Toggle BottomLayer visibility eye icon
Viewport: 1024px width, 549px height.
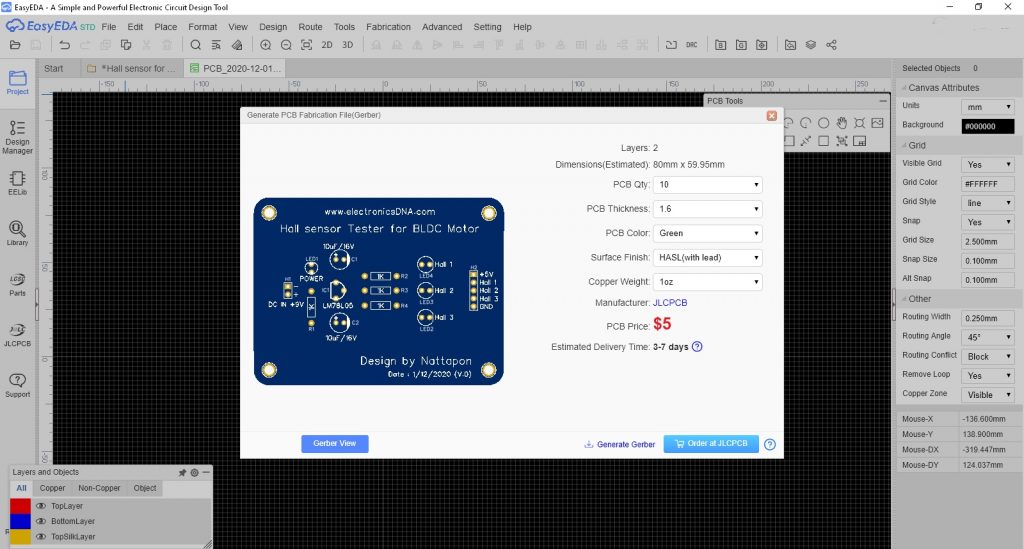(41, 521)
